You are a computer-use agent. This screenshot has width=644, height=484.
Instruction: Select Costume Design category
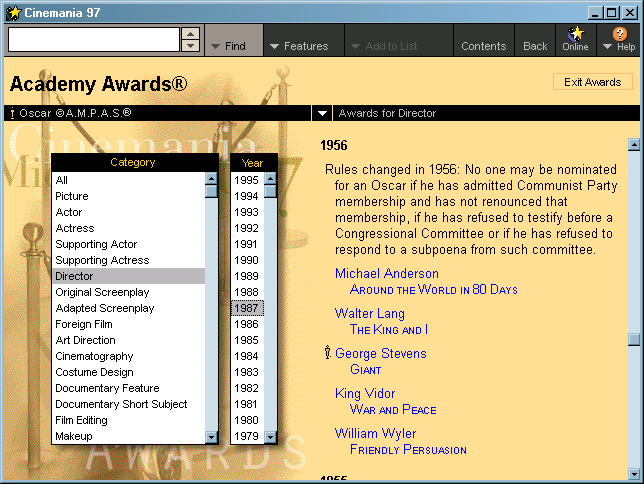coord(129,372)
